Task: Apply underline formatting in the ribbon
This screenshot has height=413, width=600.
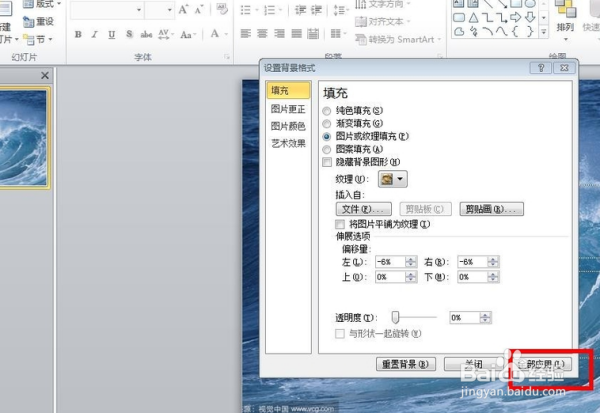Action: tap(111, 34)
